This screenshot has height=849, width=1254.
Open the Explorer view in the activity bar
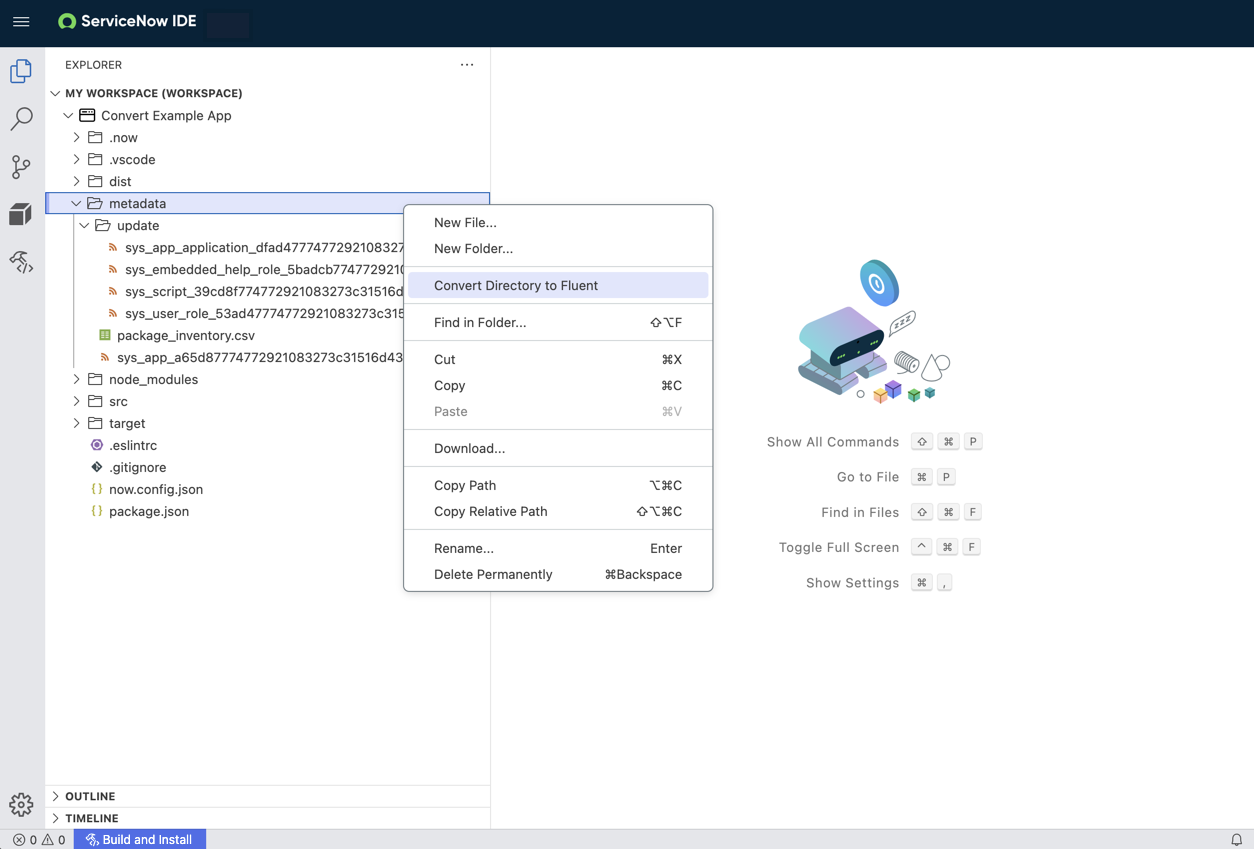(21, 71)
